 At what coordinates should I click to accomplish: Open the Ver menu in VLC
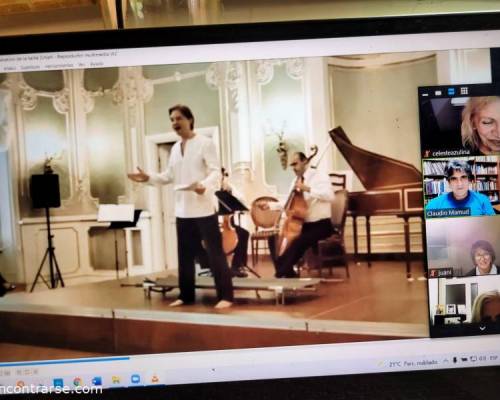click(x=81, y=65)
